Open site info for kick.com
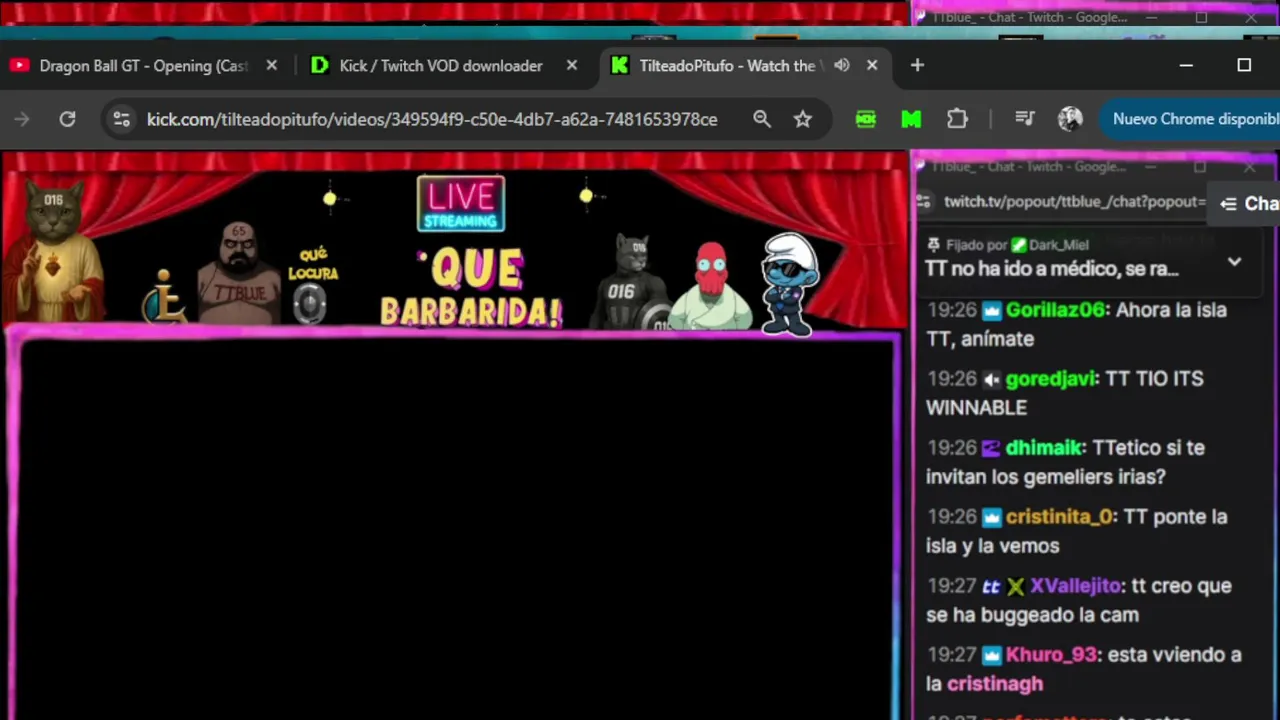Image resolution: width=1280 pixels, height=720 pixels. pyautogui.click(x=121, y=119)
